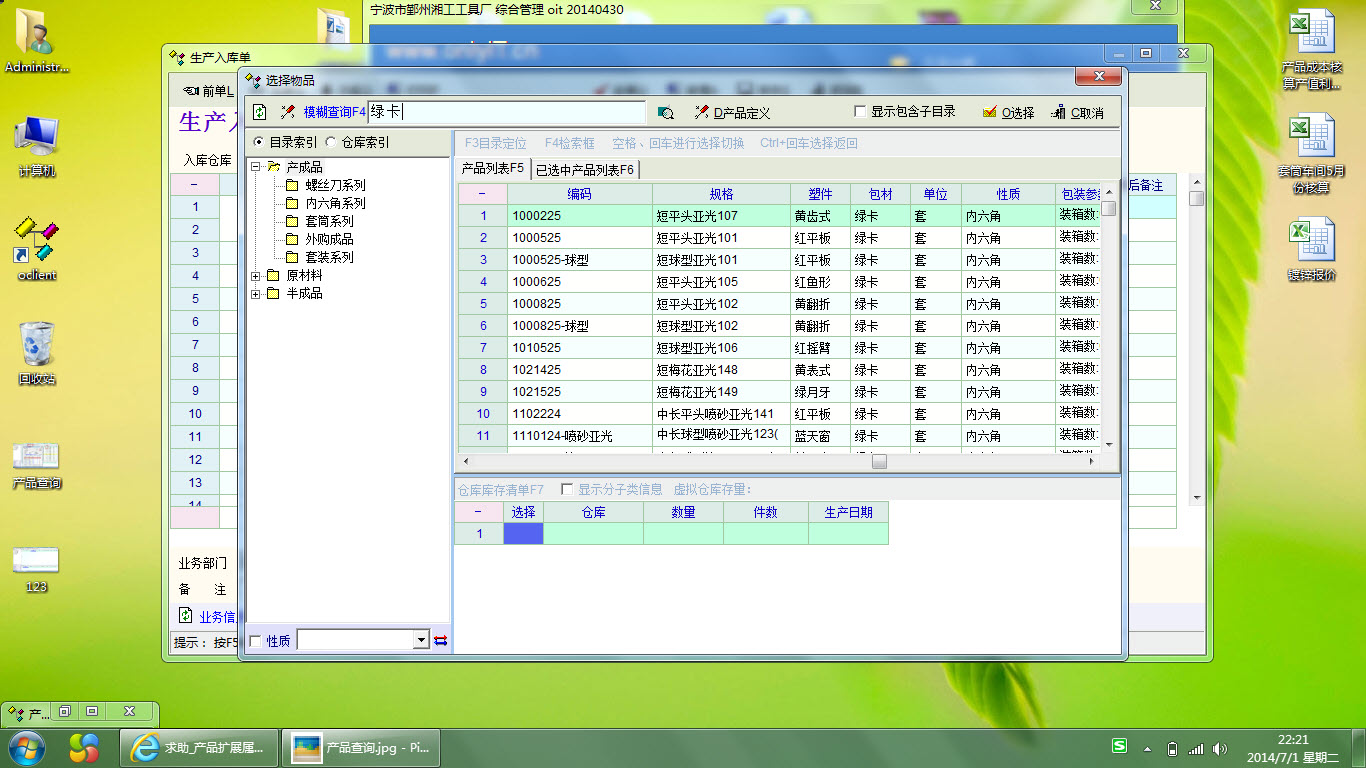
Task: Open the 回收站 recycle bin icon
Action: click(x=36, y=352)
